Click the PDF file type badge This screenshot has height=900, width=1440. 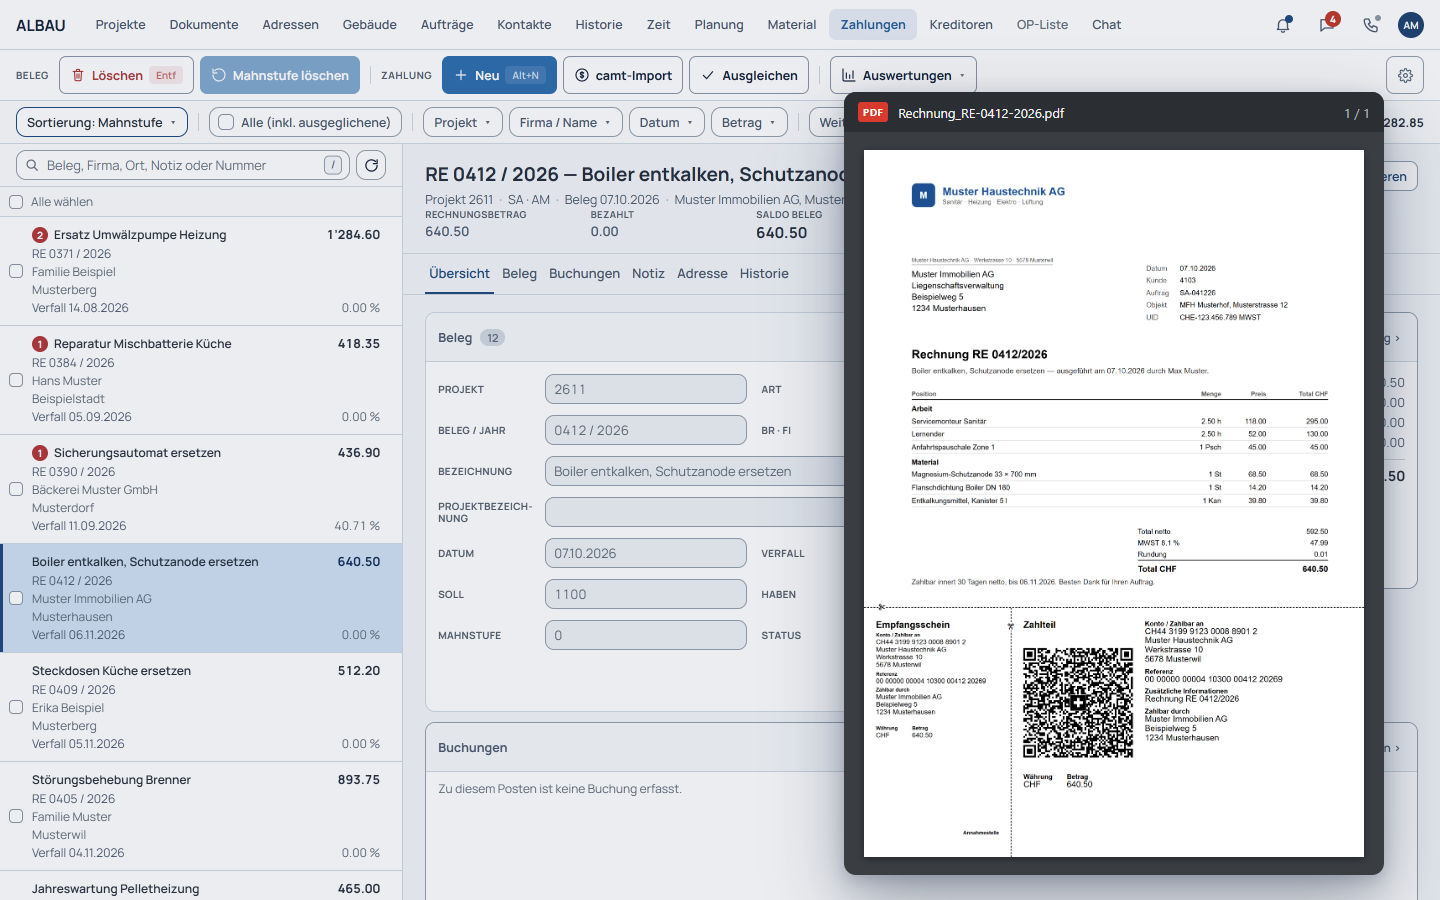coord(873,113)
